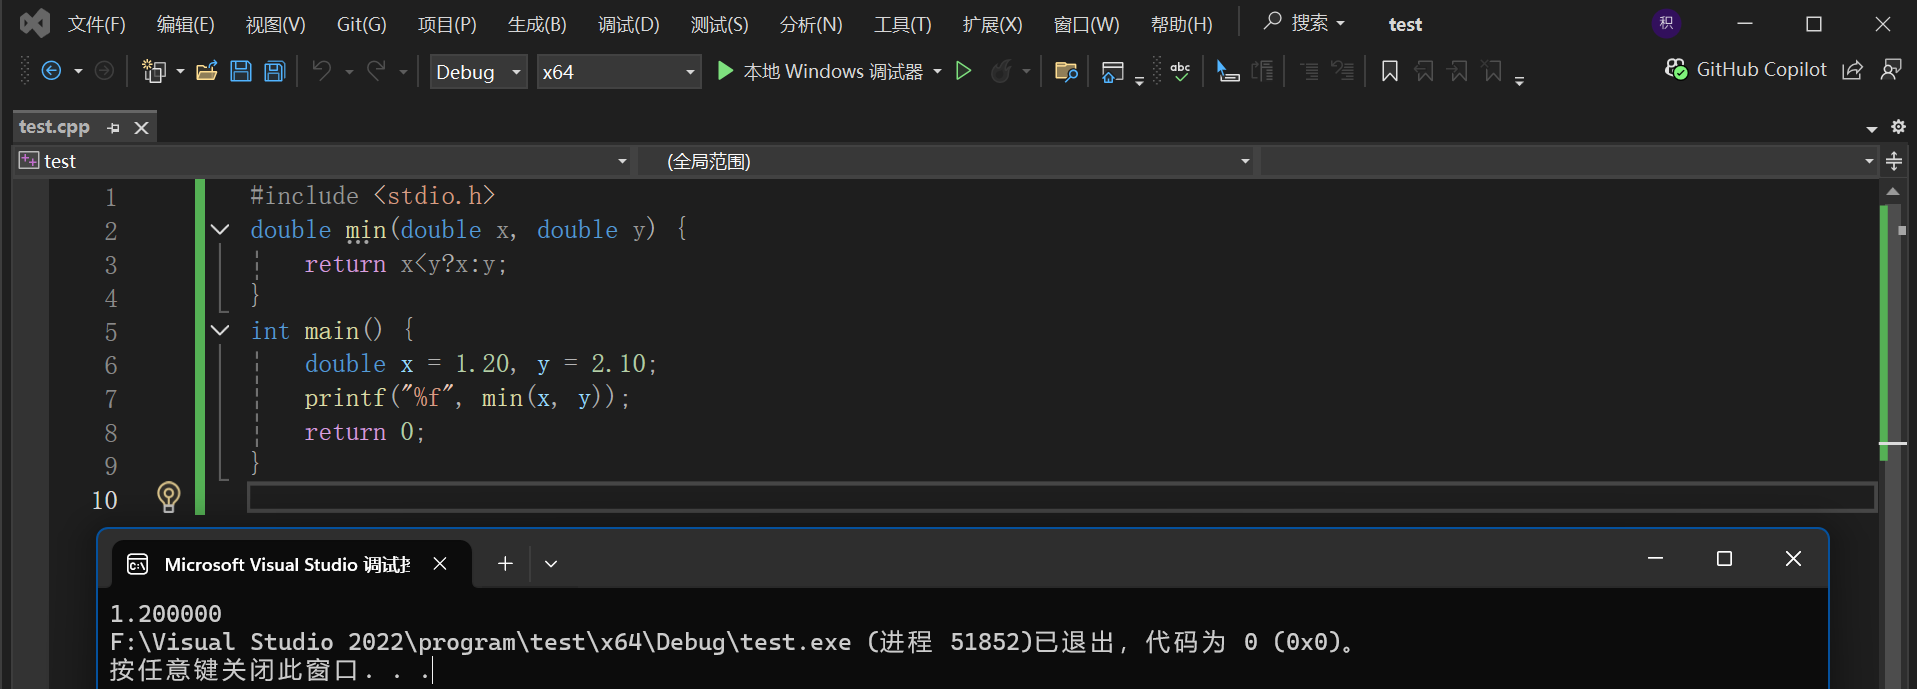Image resolution: width=1917 pixels, height=689 pixels.
Task: Collapse the min function at line 2
Action: pos(220,230)
